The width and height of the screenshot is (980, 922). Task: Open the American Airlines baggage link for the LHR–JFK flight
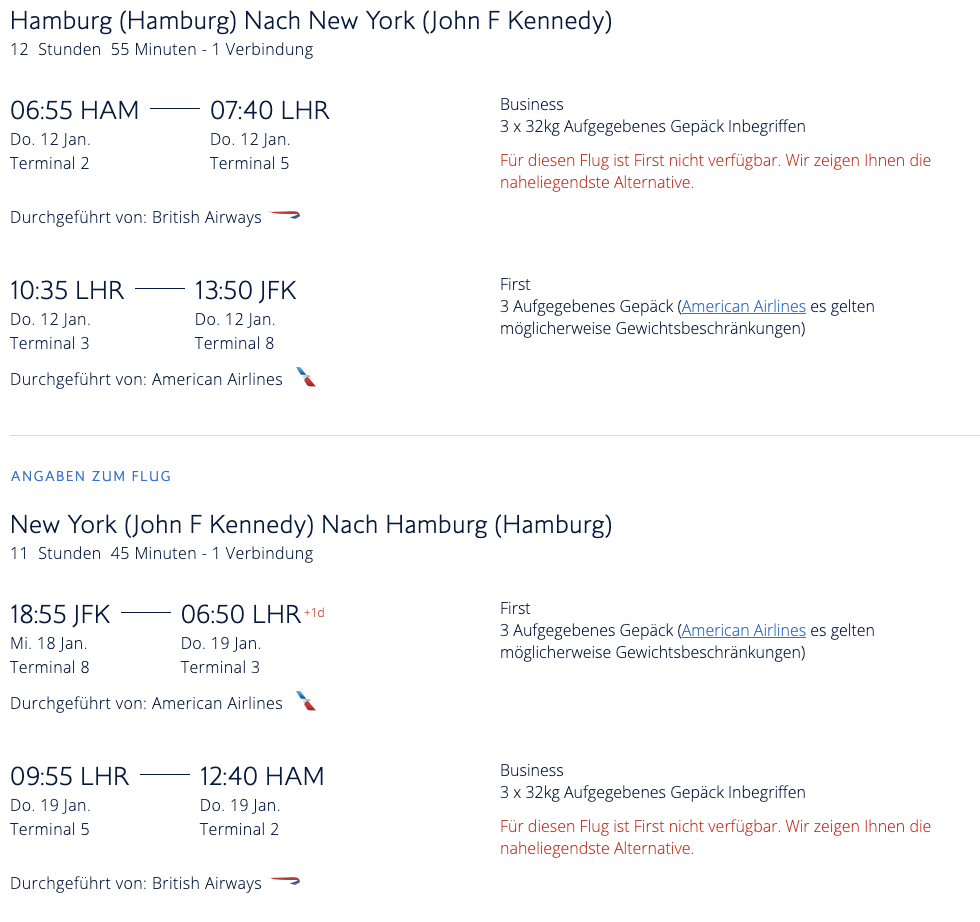[x=743, y=306]
